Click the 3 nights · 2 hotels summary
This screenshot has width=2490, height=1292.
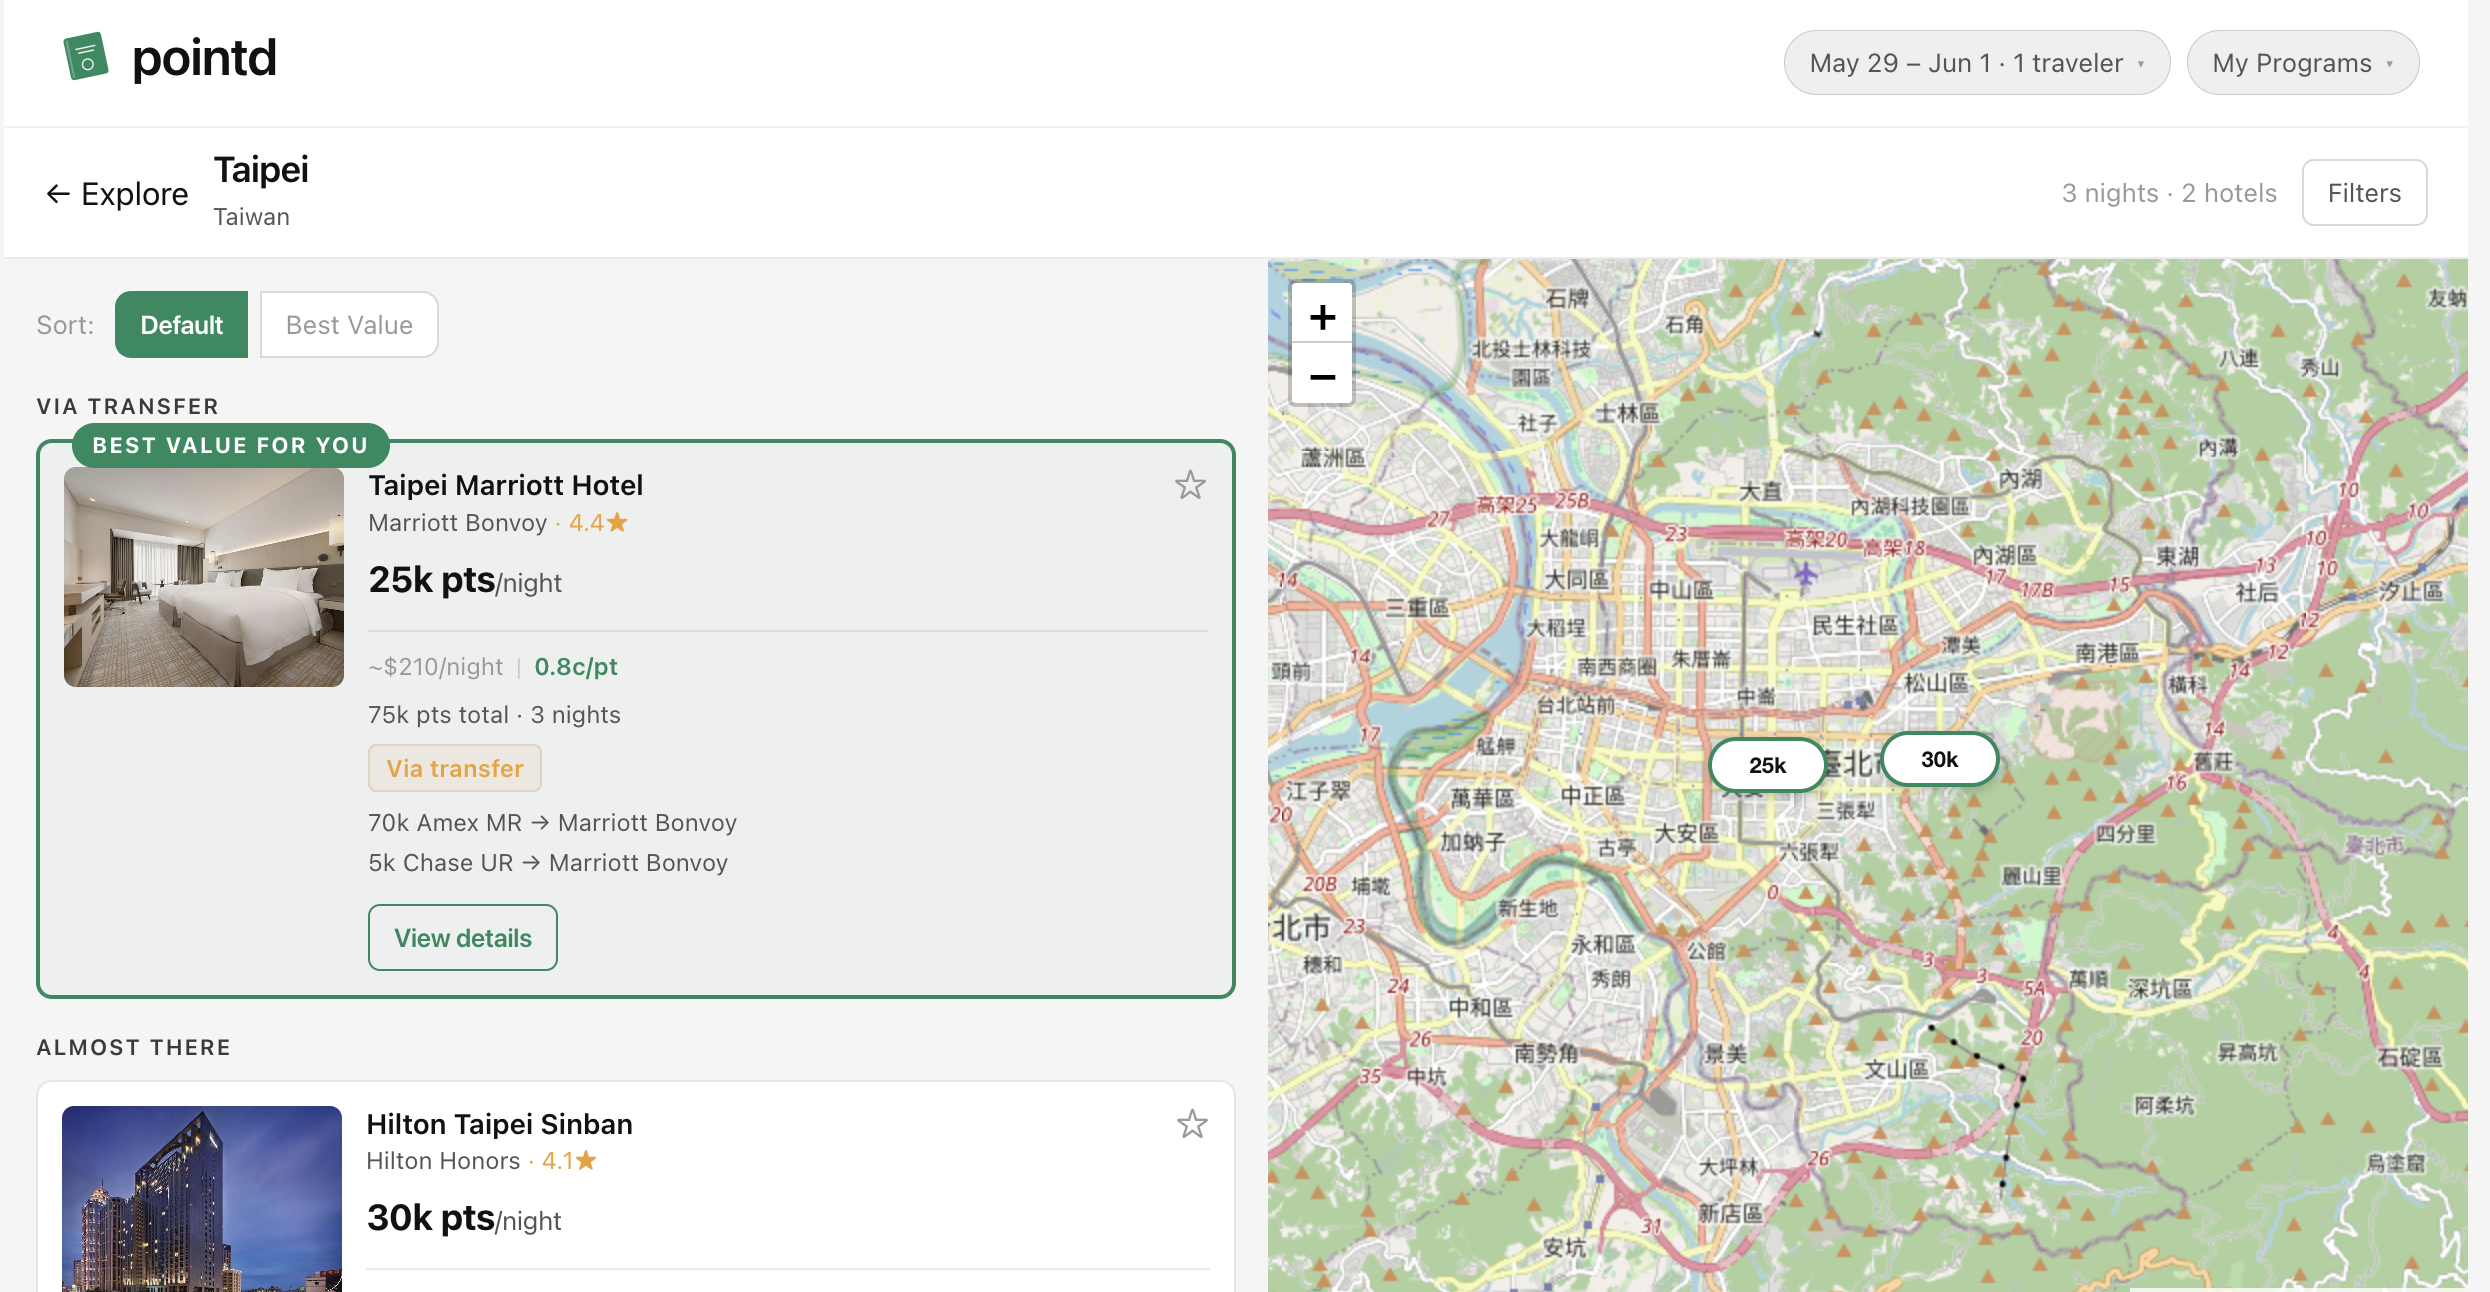(2169, 193)
